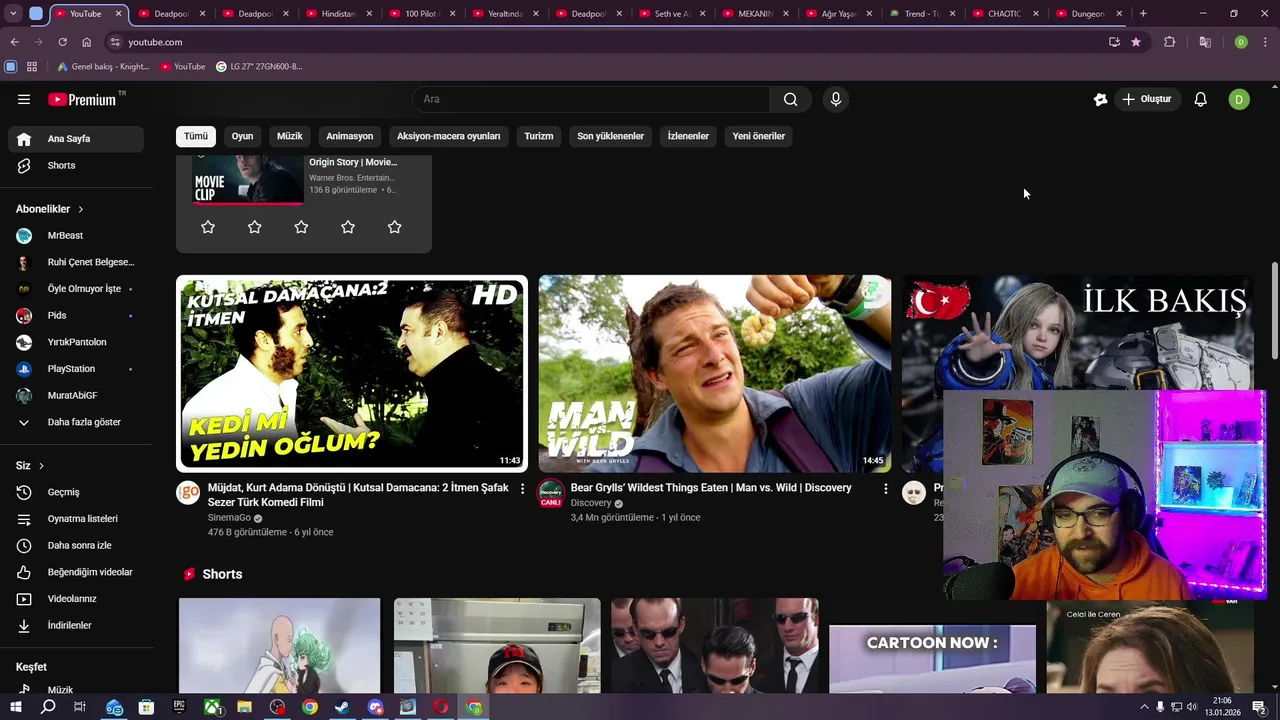Open Steam from the Windows taskbar

(x=342, y=707)
